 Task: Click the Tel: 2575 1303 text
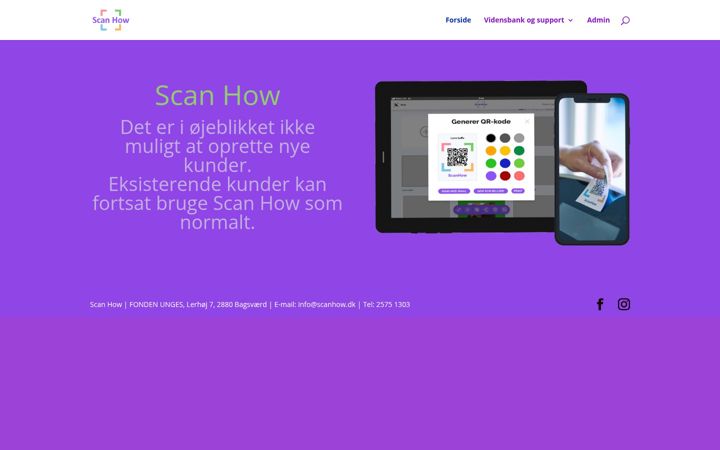[x=386, y=304]
